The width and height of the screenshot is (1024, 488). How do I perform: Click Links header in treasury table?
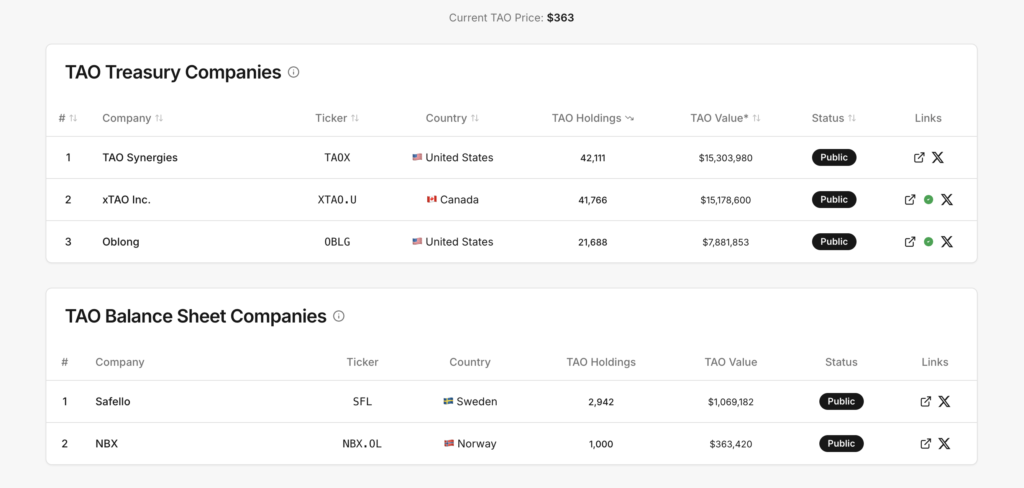coord(928,118)
